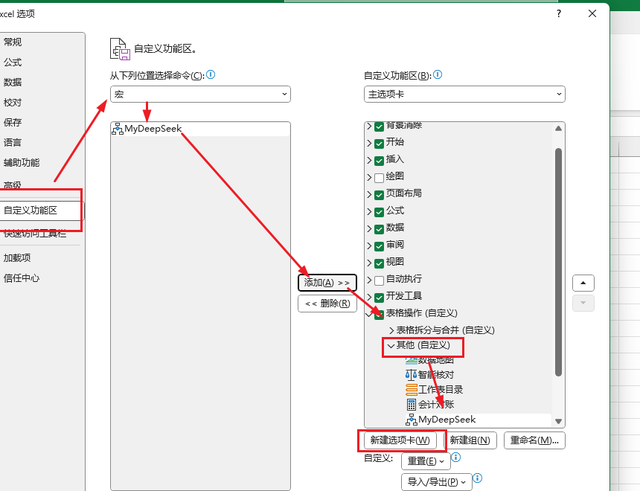This screenshot has width=640, height=491.
Task: Click the 会计对账 calculator icon
Action: pos(411,404)
